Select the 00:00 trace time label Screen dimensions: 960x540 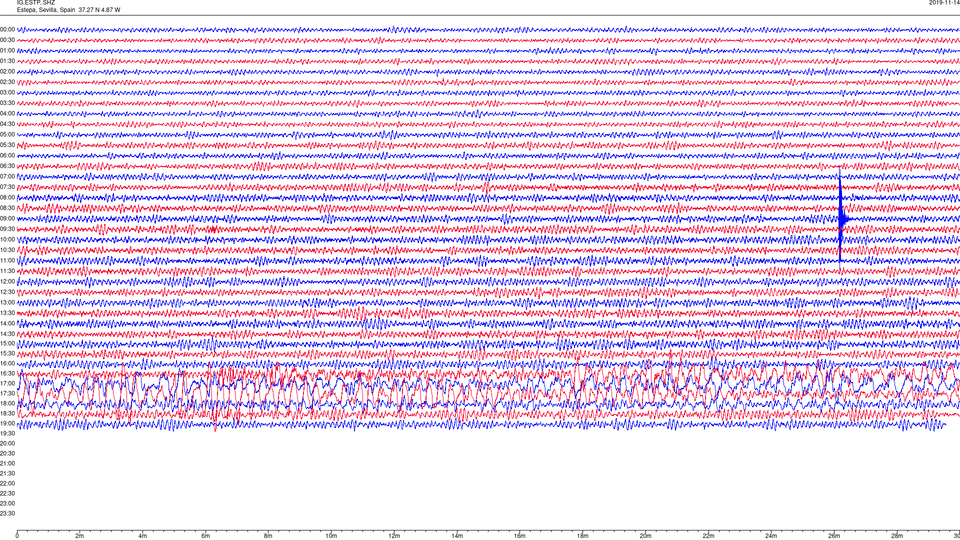tap(7, 29)
